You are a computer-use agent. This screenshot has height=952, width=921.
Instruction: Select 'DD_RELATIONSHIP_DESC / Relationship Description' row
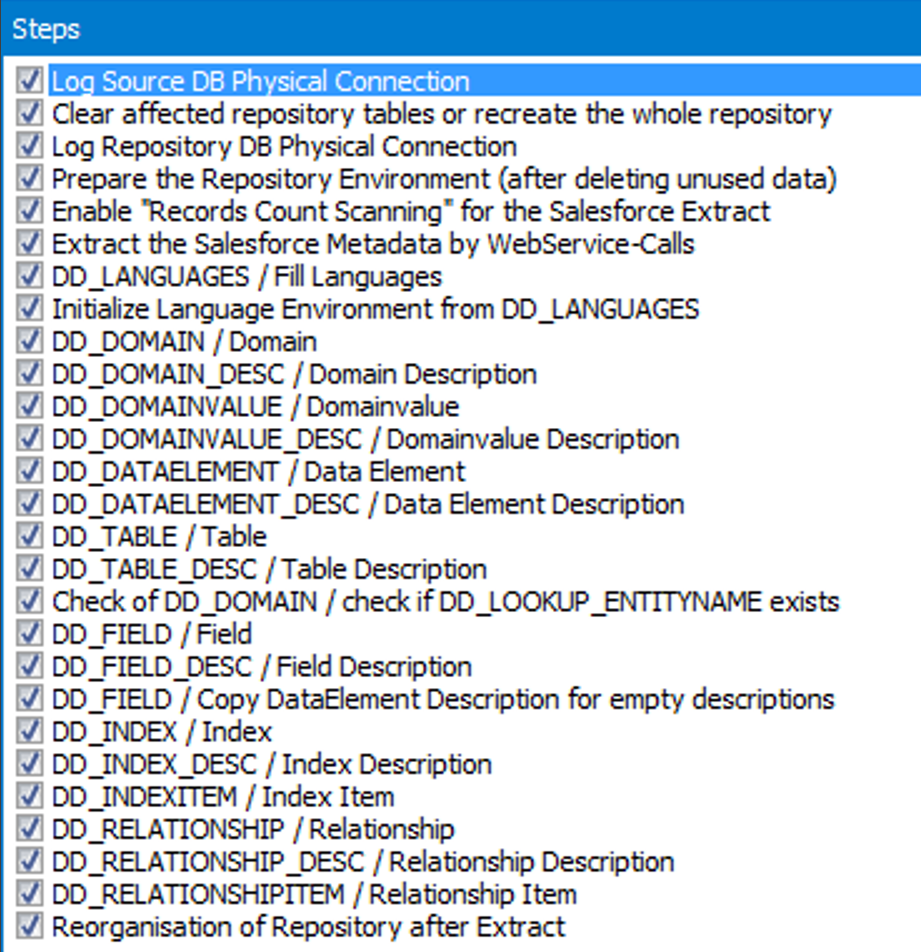363,862
